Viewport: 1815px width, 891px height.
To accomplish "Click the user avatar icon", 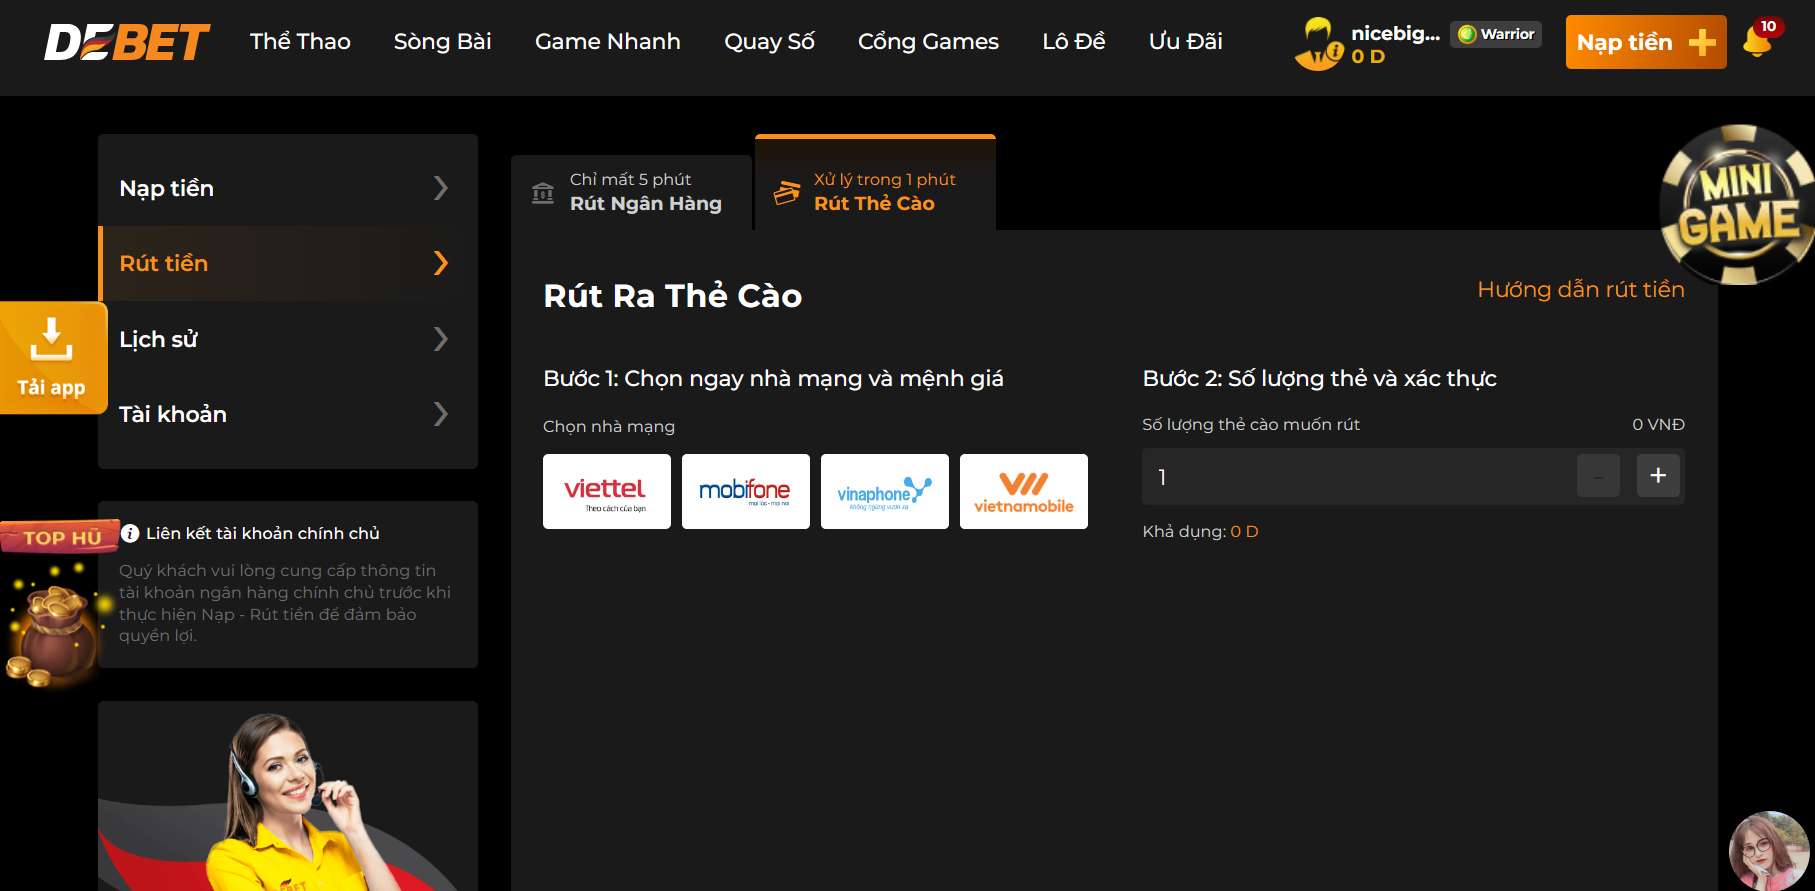I will point(1319,44).
